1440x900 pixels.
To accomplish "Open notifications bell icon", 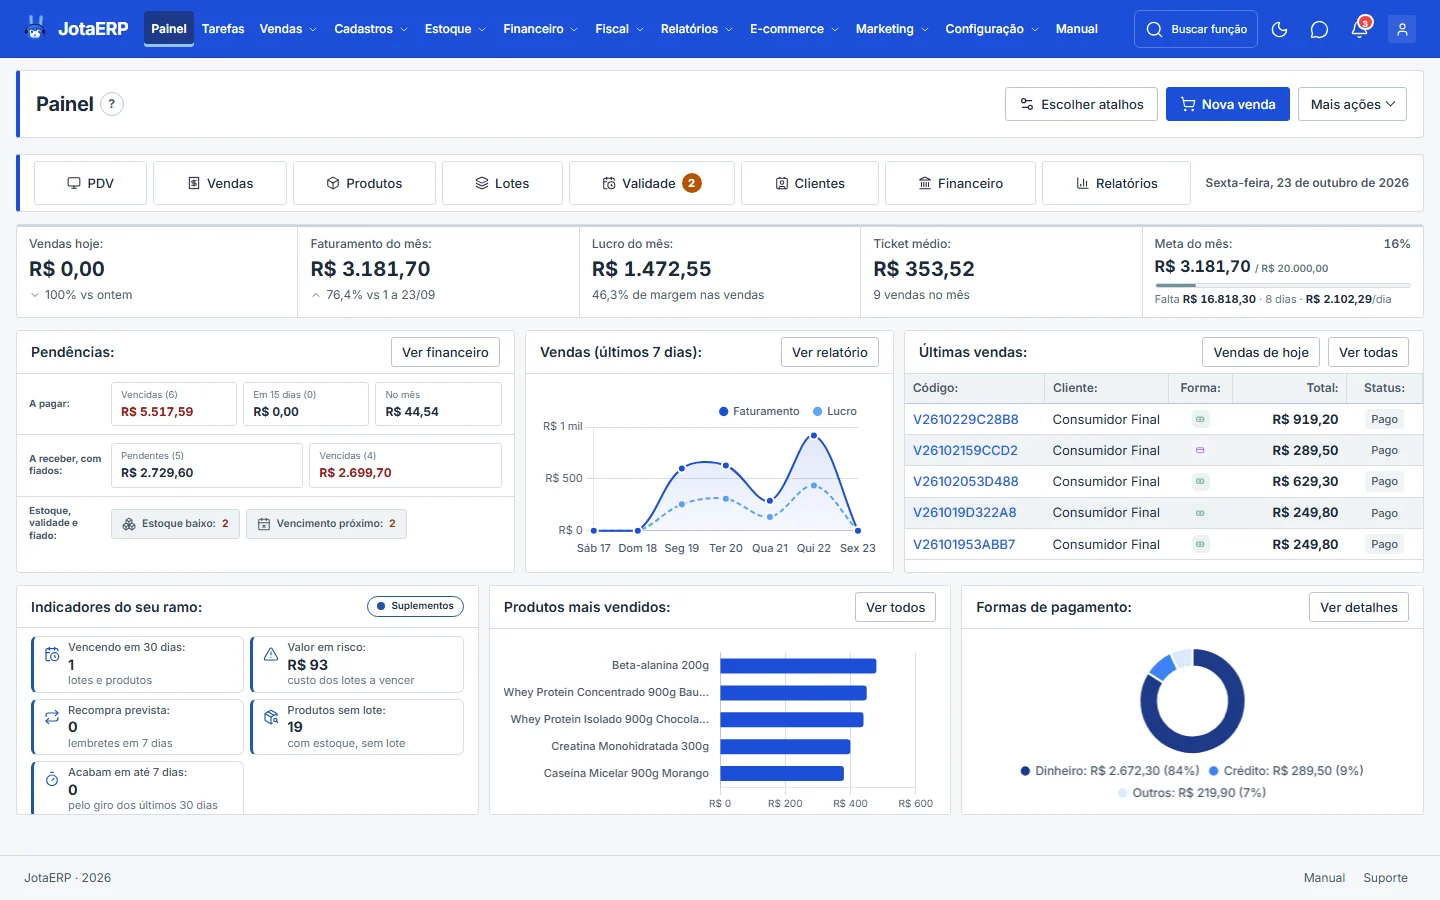I will click(1359, 29).
